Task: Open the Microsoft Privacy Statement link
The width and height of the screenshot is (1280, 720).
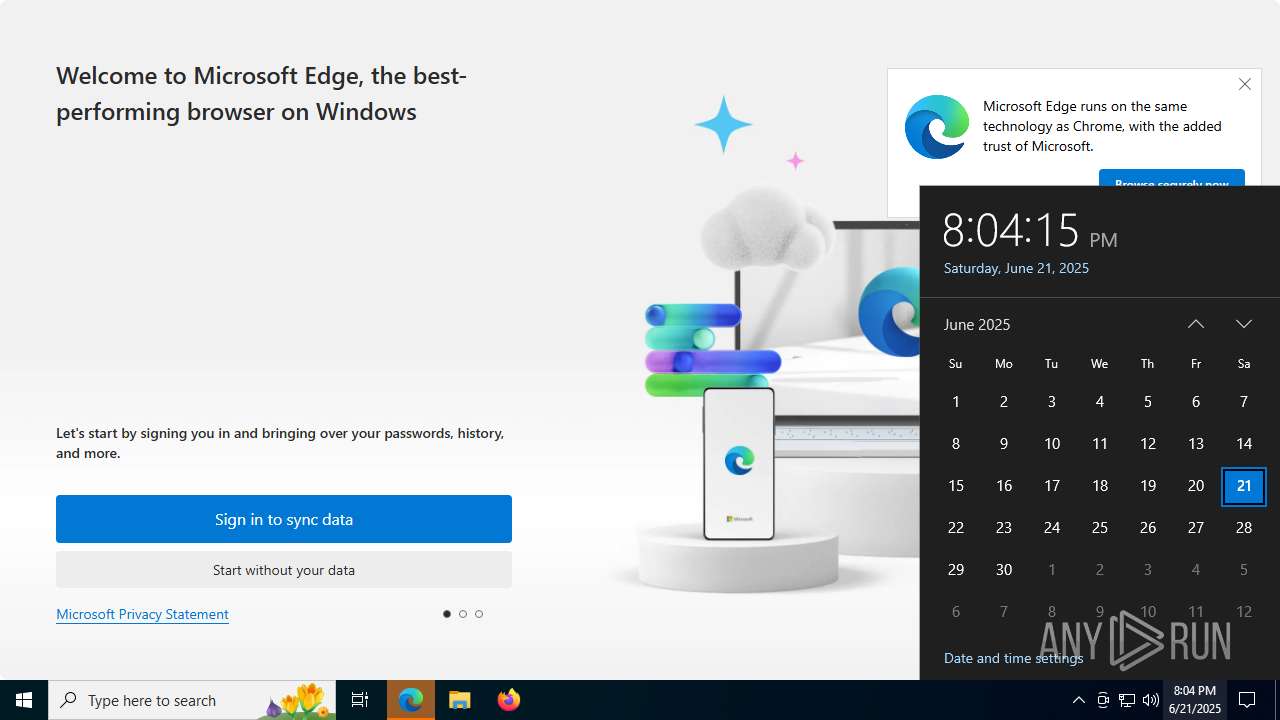Action: click(x=142, y=614)
